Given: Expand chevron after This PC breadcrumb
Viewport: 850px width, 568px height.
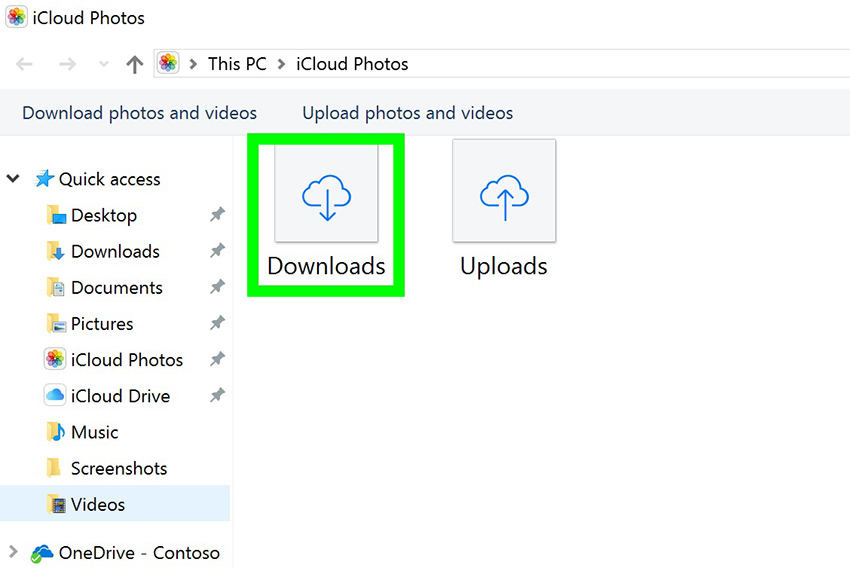Looking at the screenshot, I should click(x=281, y=64).
